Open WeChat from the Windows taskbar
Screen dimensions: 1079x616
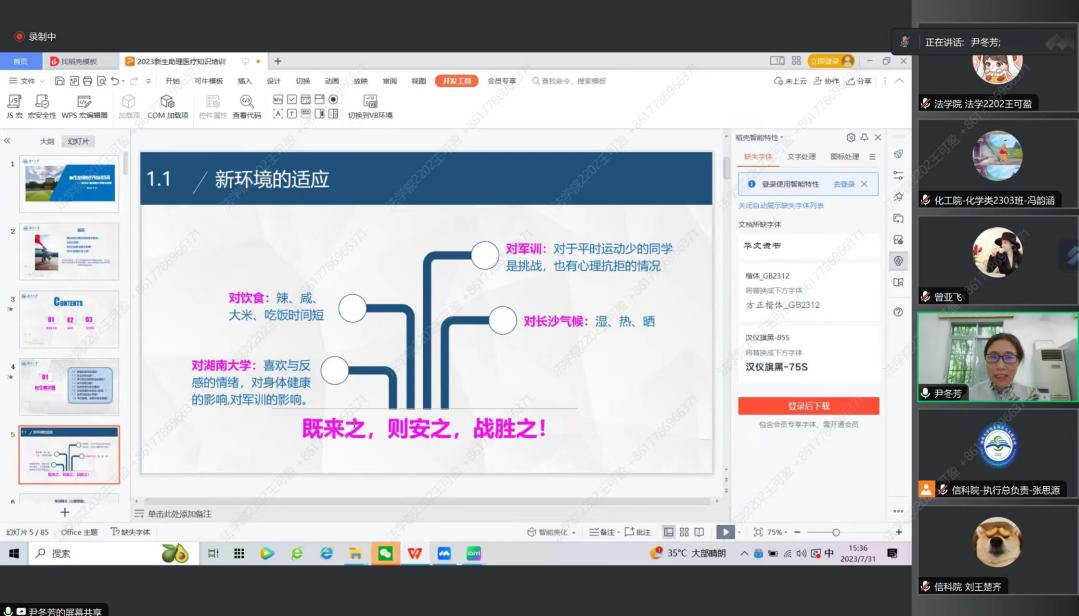(385, 553)
